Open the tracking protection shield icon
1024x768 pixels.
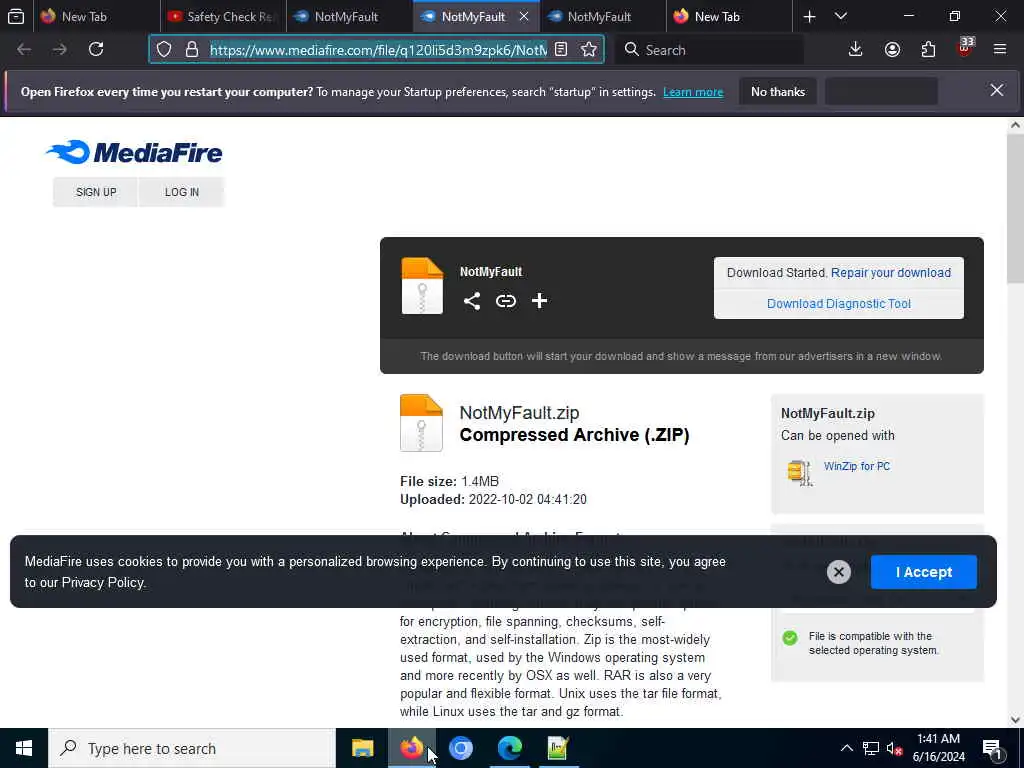(x=164, y=50)
